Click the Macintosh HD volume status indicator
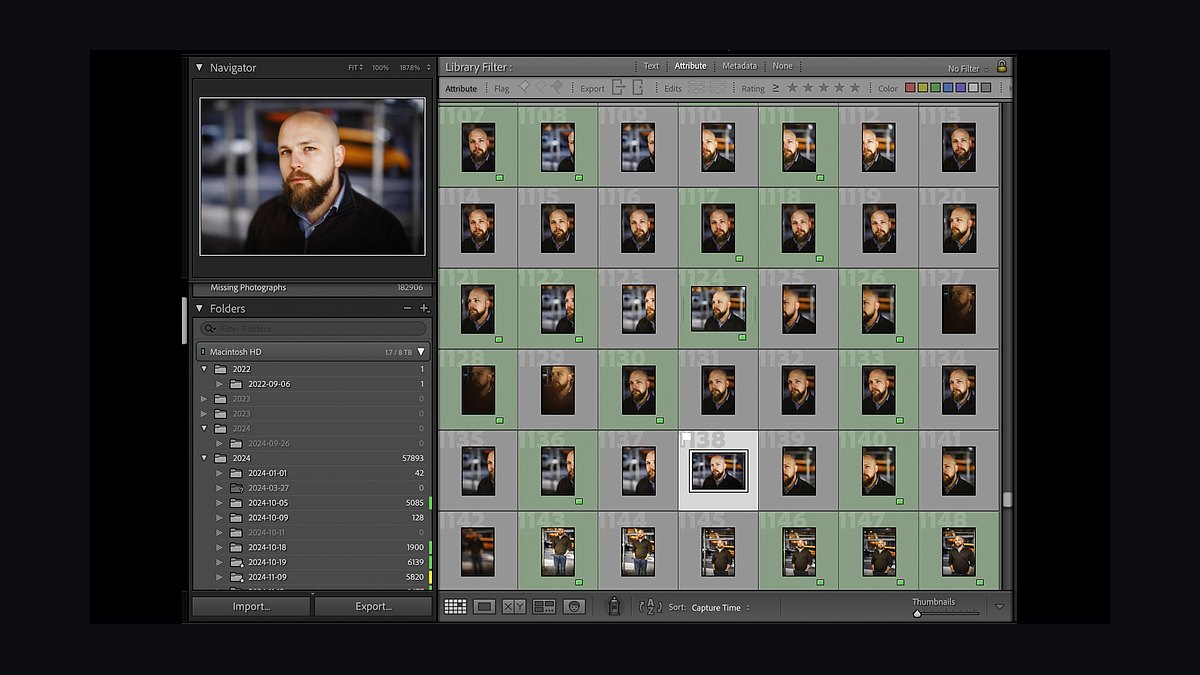 coord(202,352)
